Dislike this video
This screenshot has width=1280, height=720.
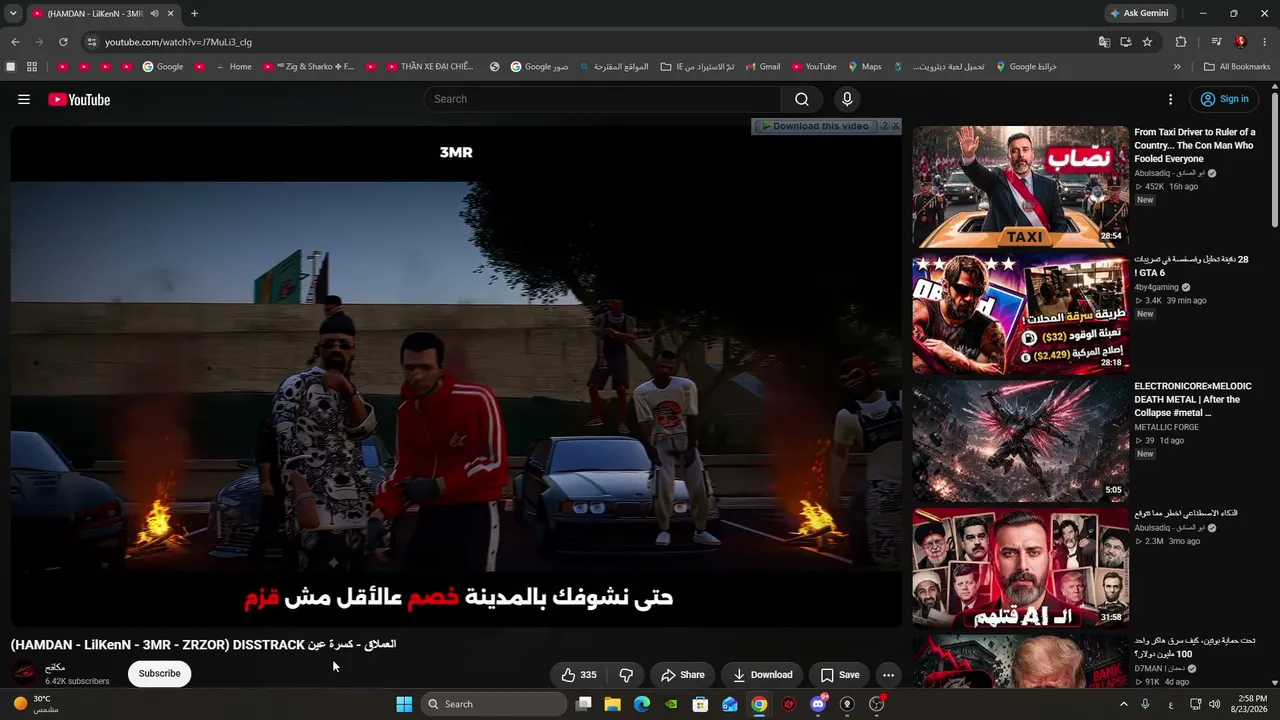626,675
